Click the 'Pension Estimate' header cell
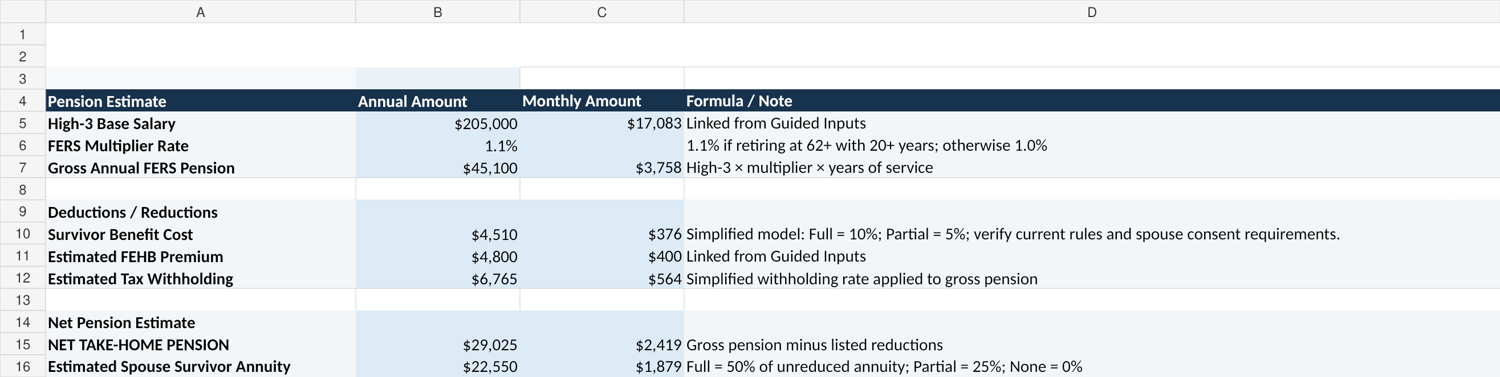This screenshot has height=377, width=1500. pyautogui.click(x=201, y=101)
